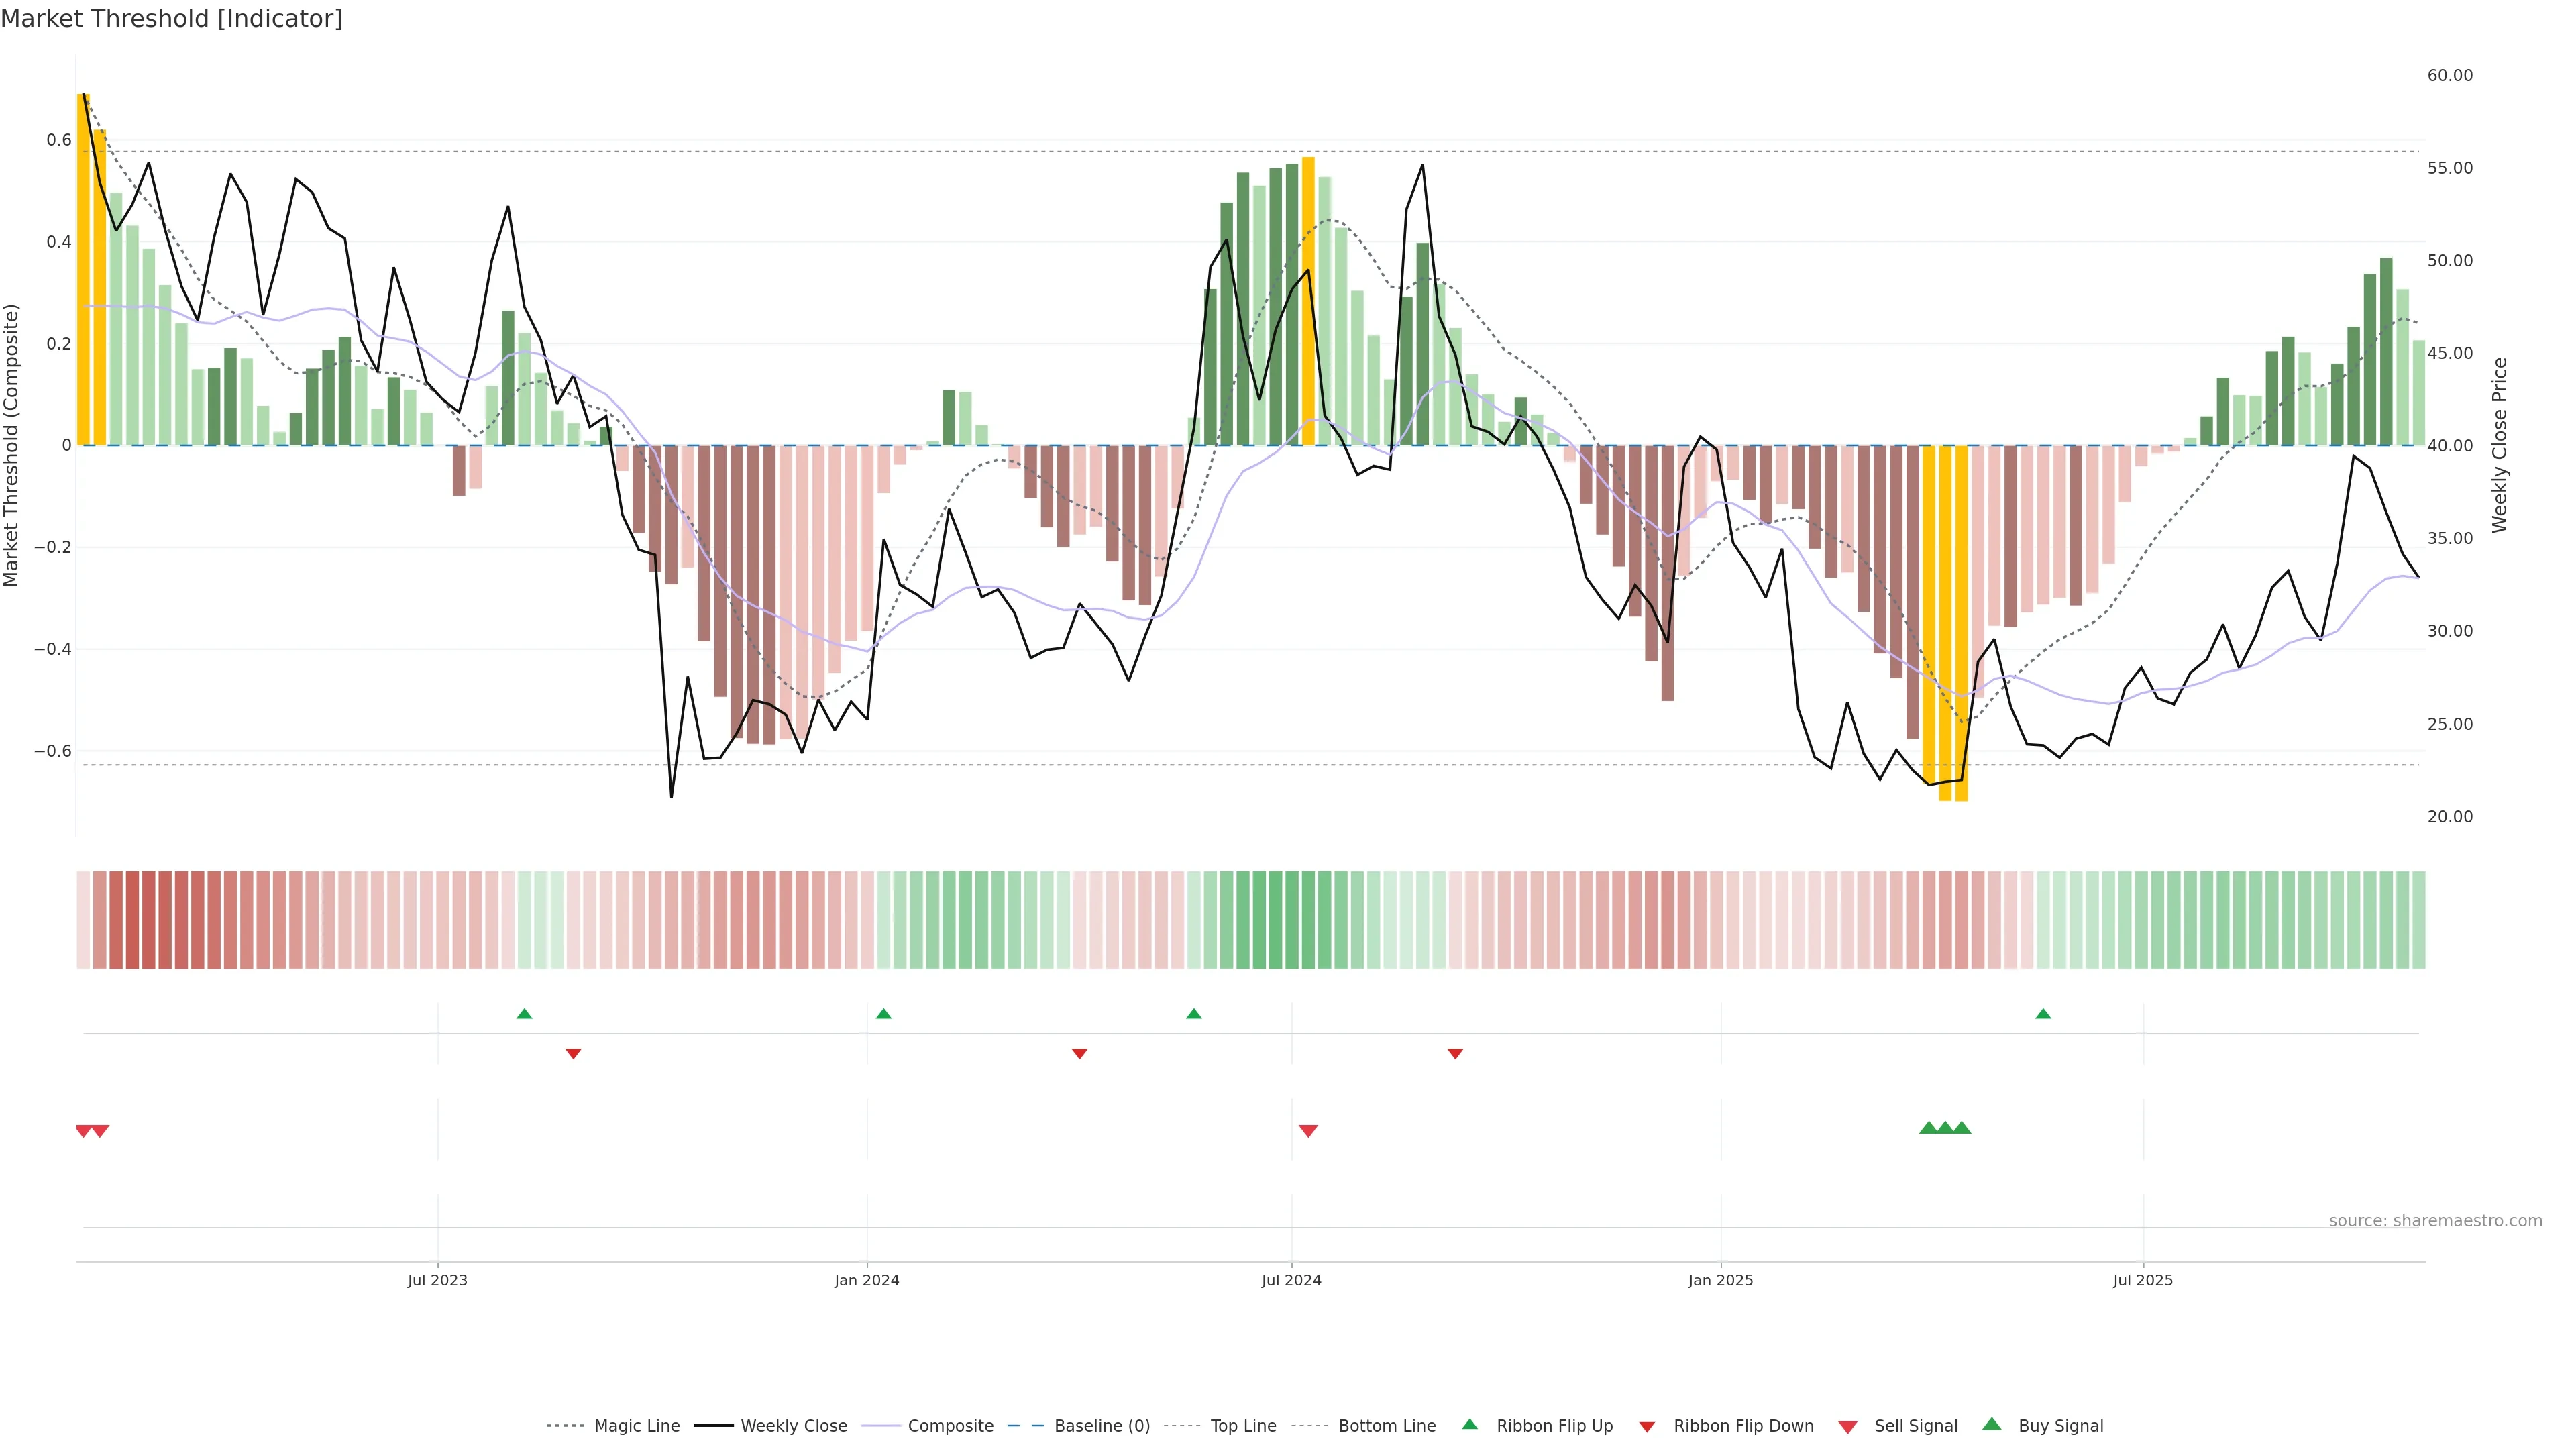Toggle Weekly Close legend entry
Viewport: 2576px width, 1449px height.
point(793,1426)
